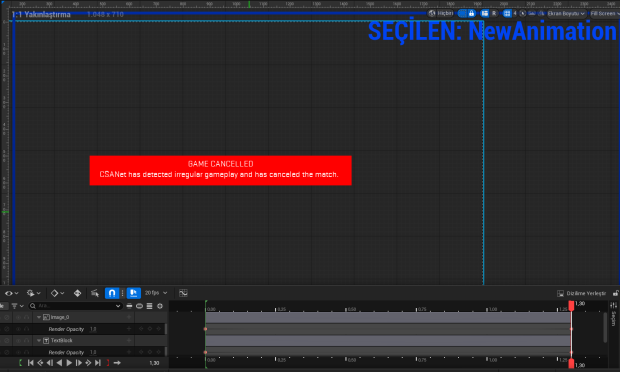Click the Hiçbiri localization preview button
Image resolution: width=620 pixels, height=372 pixels.
pos(441,13)
